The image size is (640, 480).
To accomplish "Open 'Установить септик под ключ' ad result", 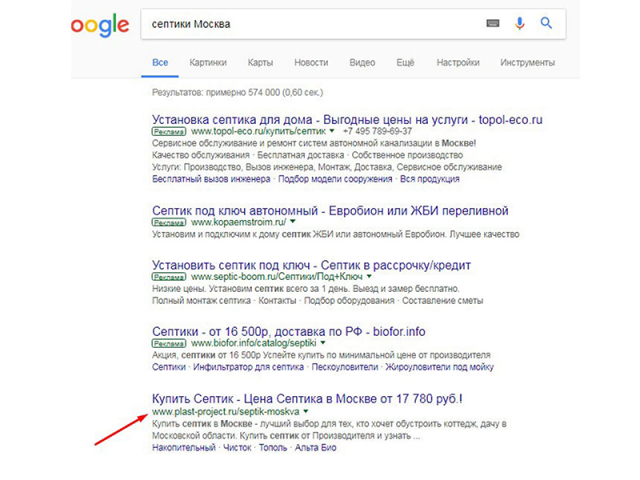I will tap(311, 265).
